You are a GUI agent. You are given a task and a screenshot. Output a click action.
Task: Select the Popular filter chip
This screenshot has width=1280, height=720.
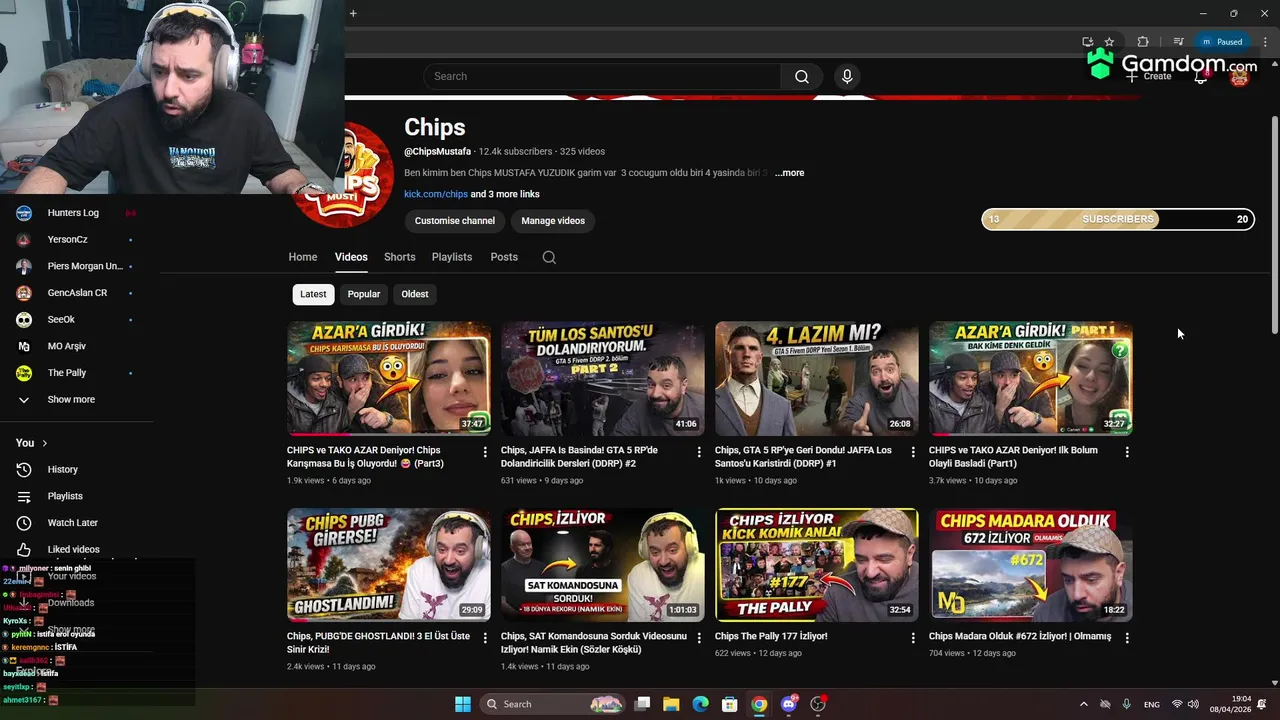pyautogui.click(x=364, y=294)
